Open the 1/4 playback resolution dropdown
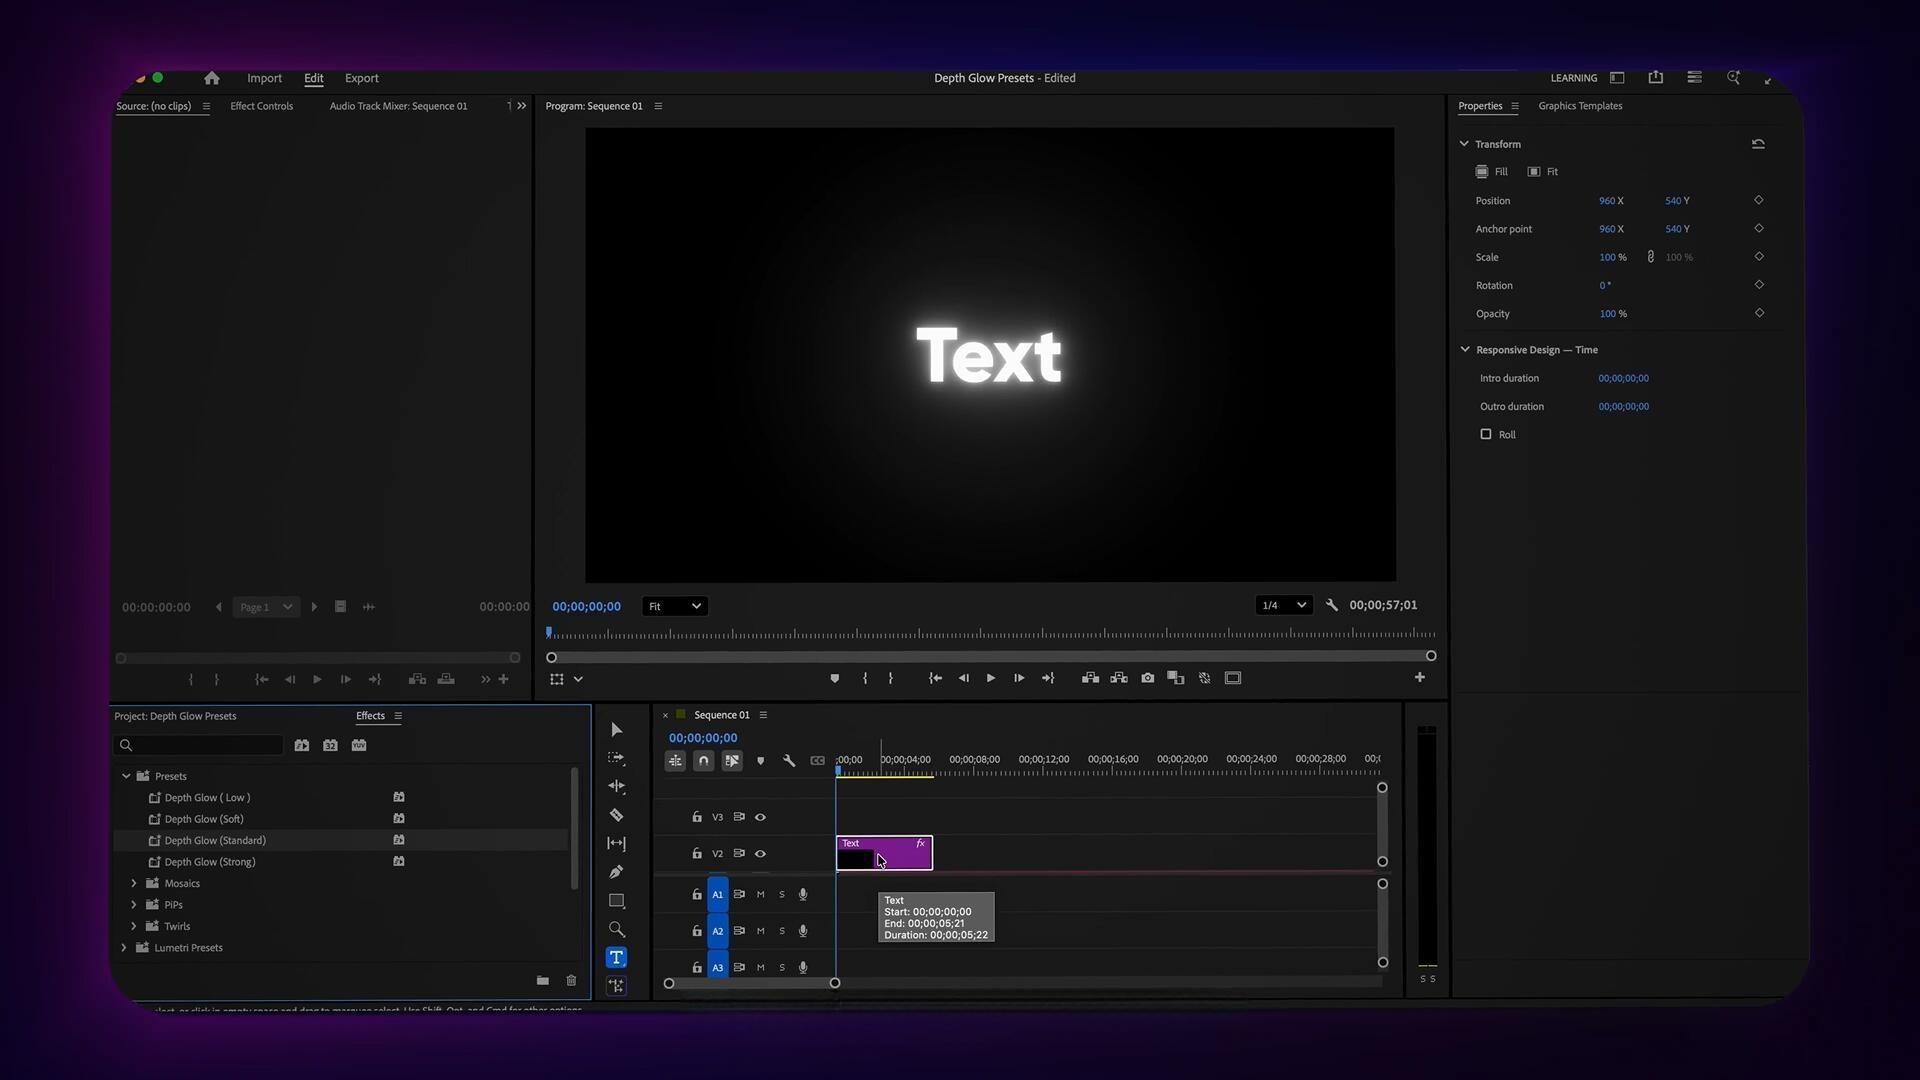The width and height of the screenshot is (1920, 1080). (1284, 605)
